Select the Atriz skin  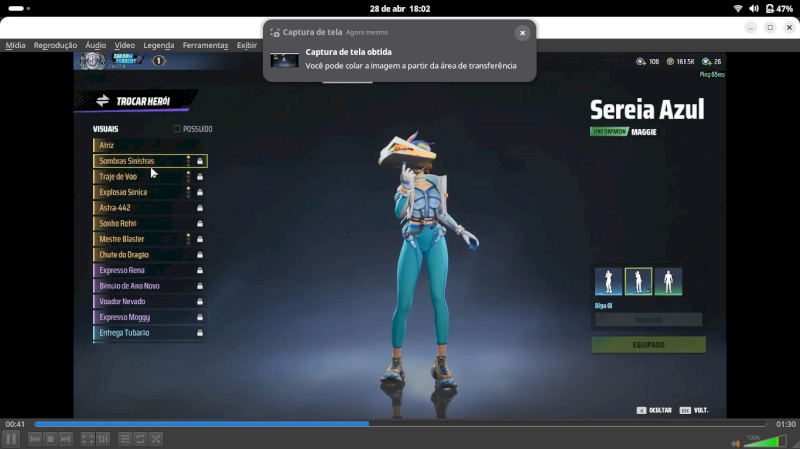tap(150, 145)
